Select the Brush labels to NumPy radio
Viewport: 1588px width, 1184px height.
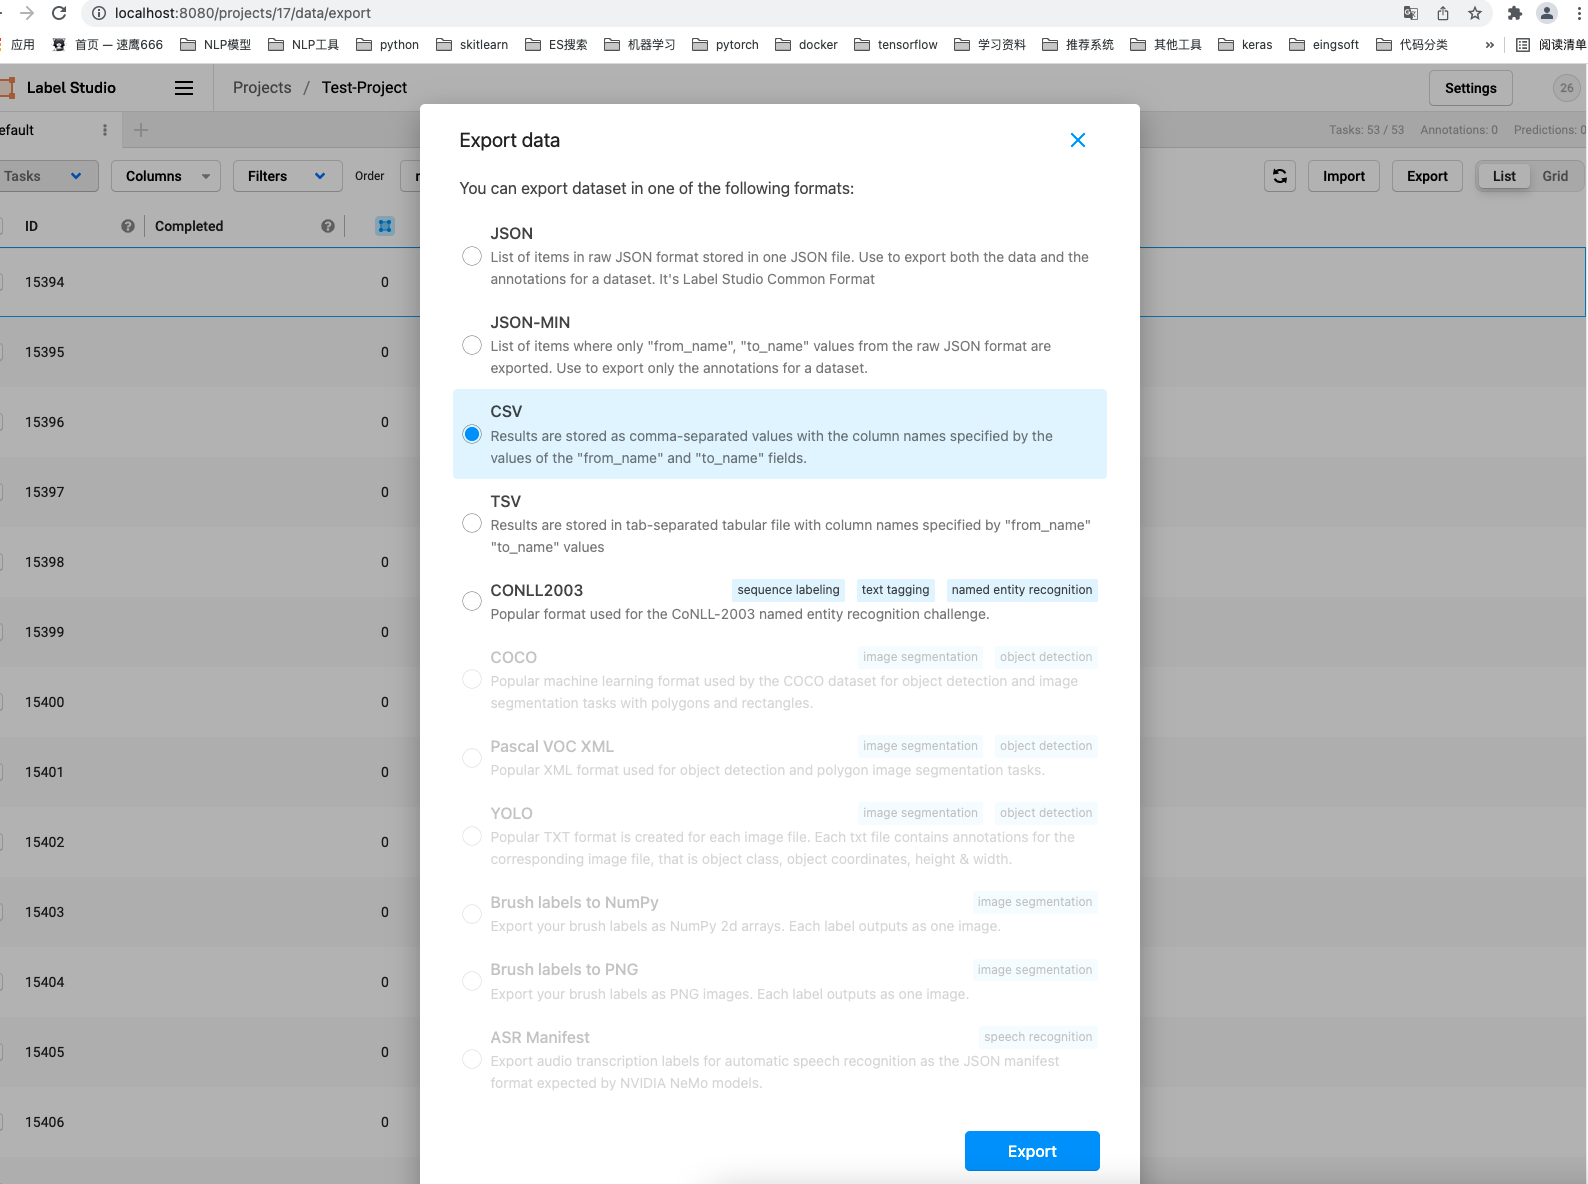pyautogui.click(x=472, y=914)
